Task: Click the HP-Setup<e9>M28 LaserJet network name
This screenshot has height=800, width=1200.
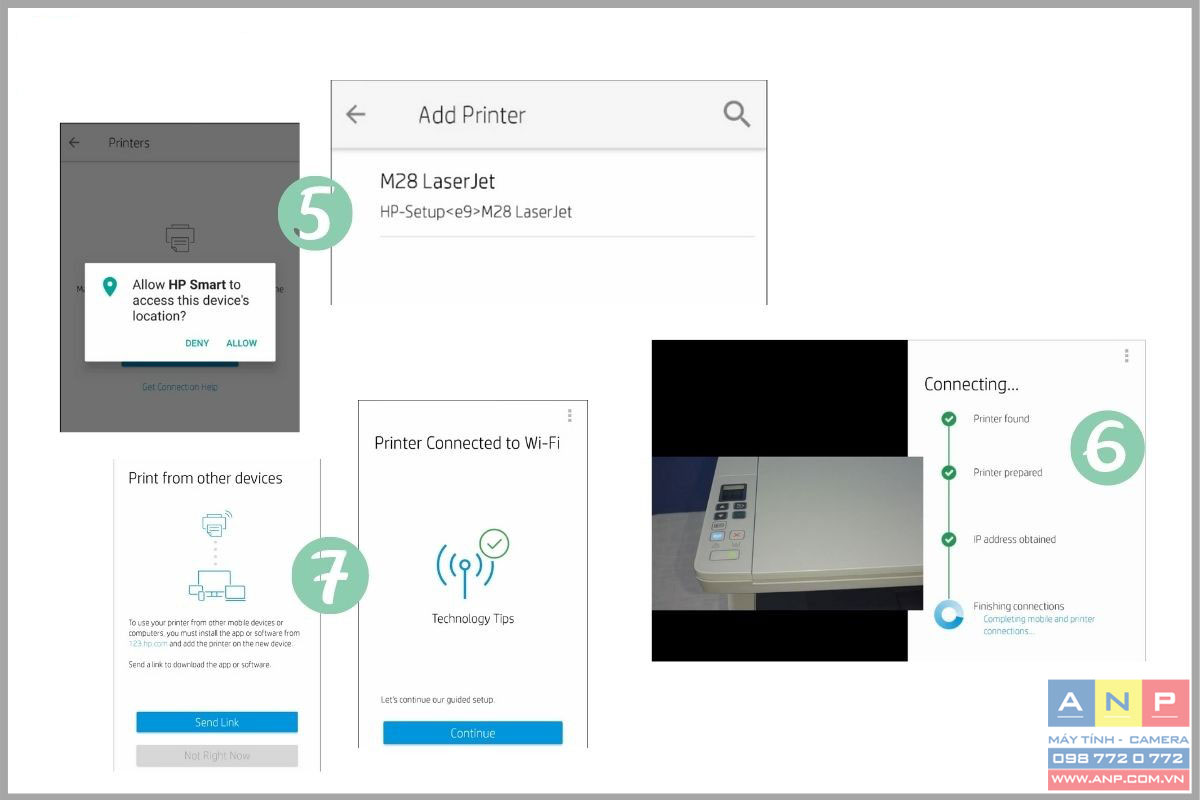Action: [476, 212]
